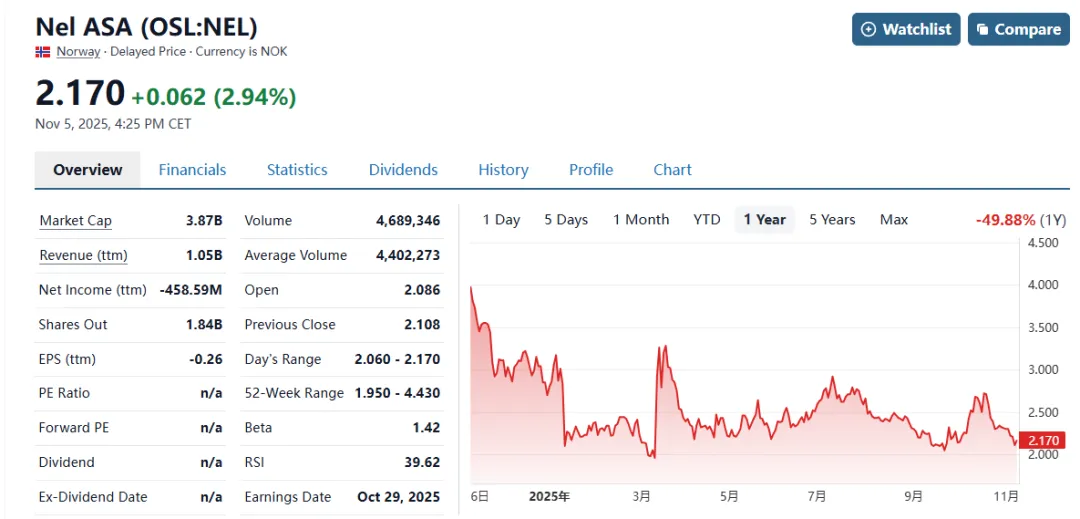Open the Profile tab

click(x=591, y=169)
